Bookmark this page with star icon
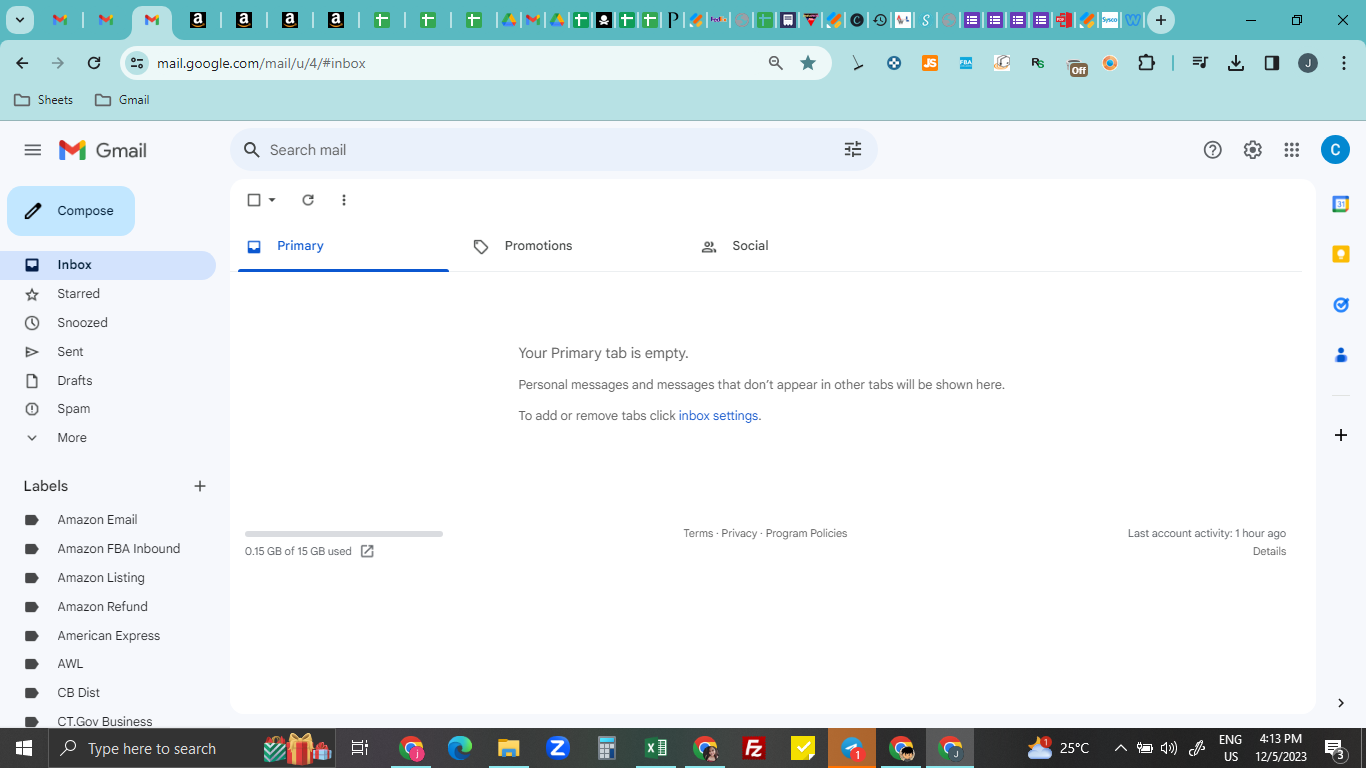The image size is (1366, 768). [x=808, y=63]
